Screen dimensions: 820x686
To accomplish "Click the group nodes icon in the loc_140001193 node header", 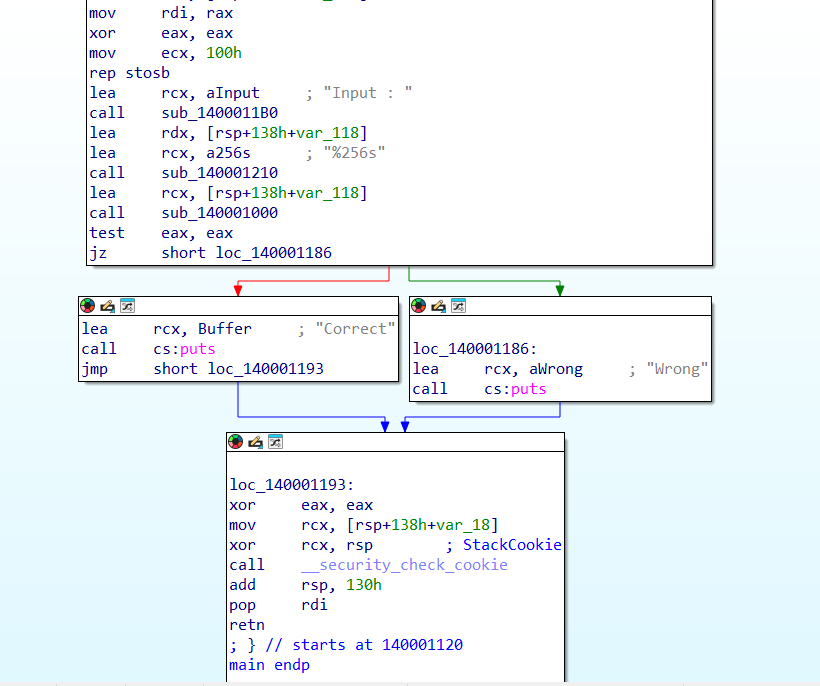I will pyautogui.click(x=276, y=442).
